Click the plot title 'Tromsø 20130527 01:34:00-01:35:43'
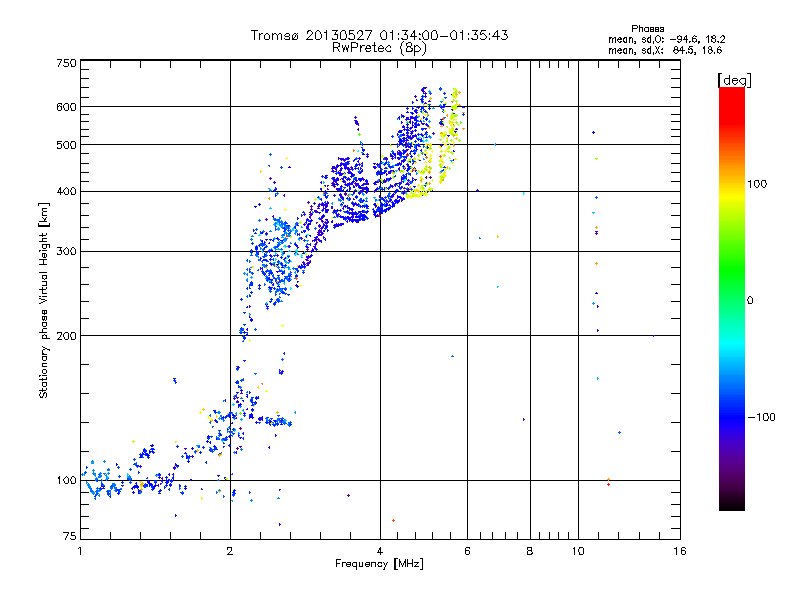This screenshot has height=600, width=800. [x=379, y=35]
